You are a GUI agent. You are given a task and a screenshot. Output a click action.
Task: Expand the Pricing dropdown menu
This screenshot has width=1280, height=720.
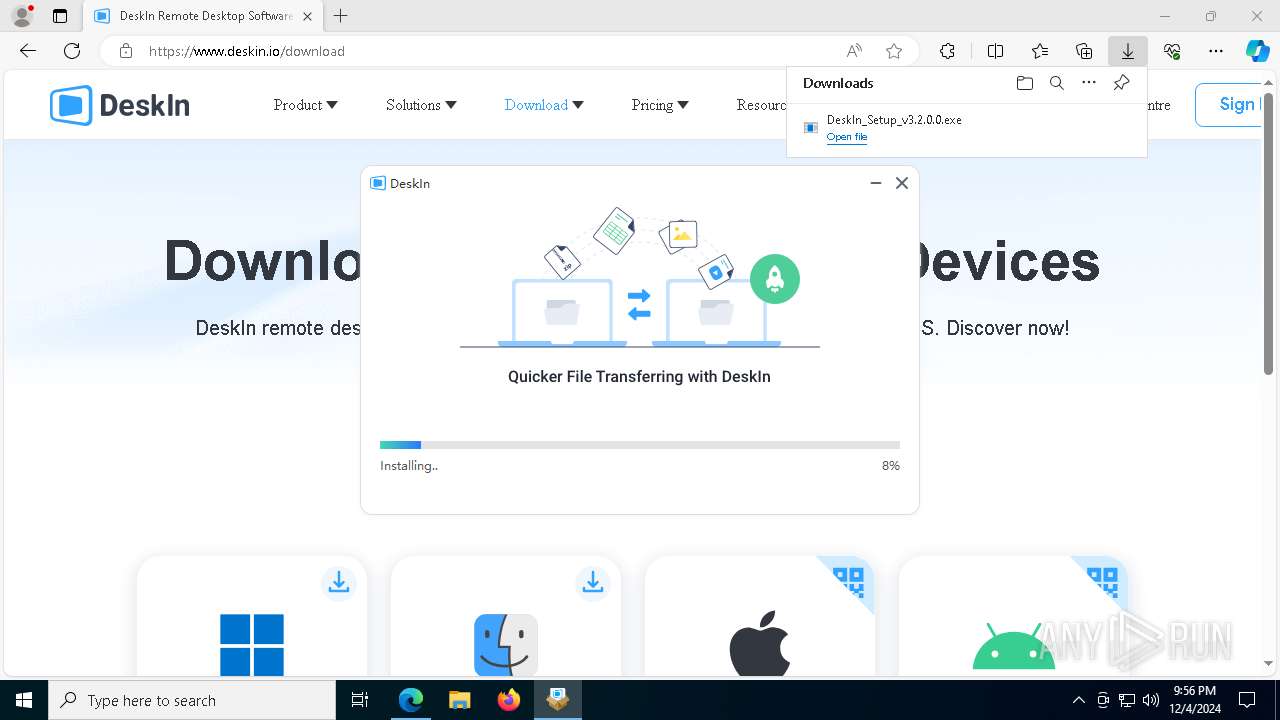tap(660, 105)
